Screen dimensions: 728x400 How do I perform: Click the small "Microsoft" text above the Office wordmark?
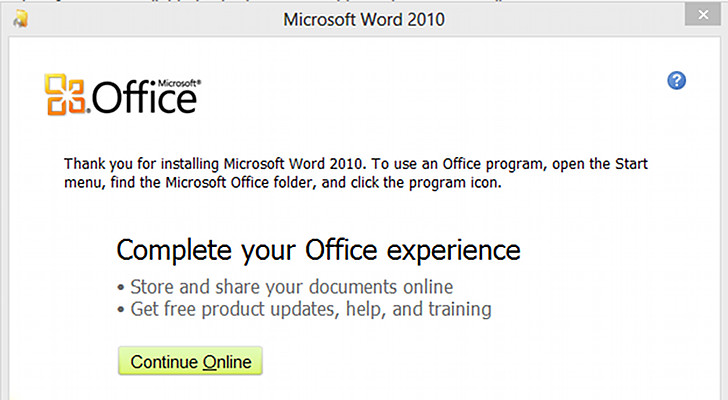click(x=179, y=83)
